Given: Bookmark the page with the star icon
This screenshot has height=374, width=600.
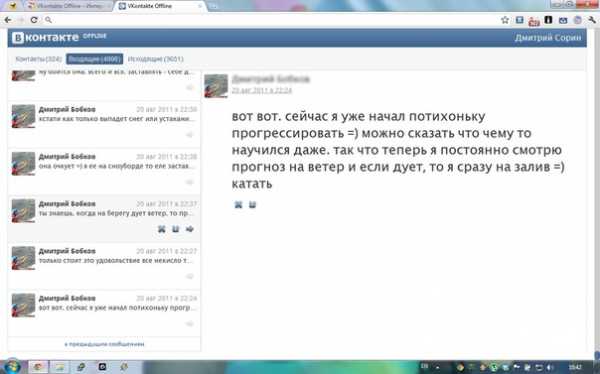Looking at the screenshot, I should click(505, 20).
